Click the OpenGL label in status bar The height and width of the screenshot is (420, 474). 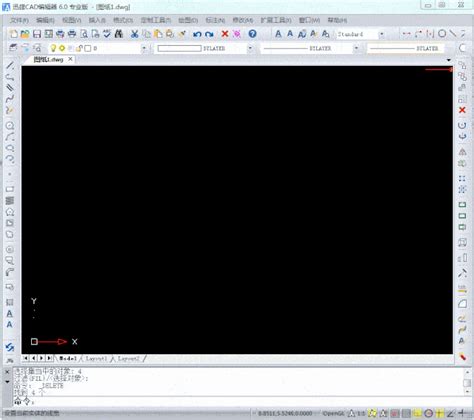point(333,414)
